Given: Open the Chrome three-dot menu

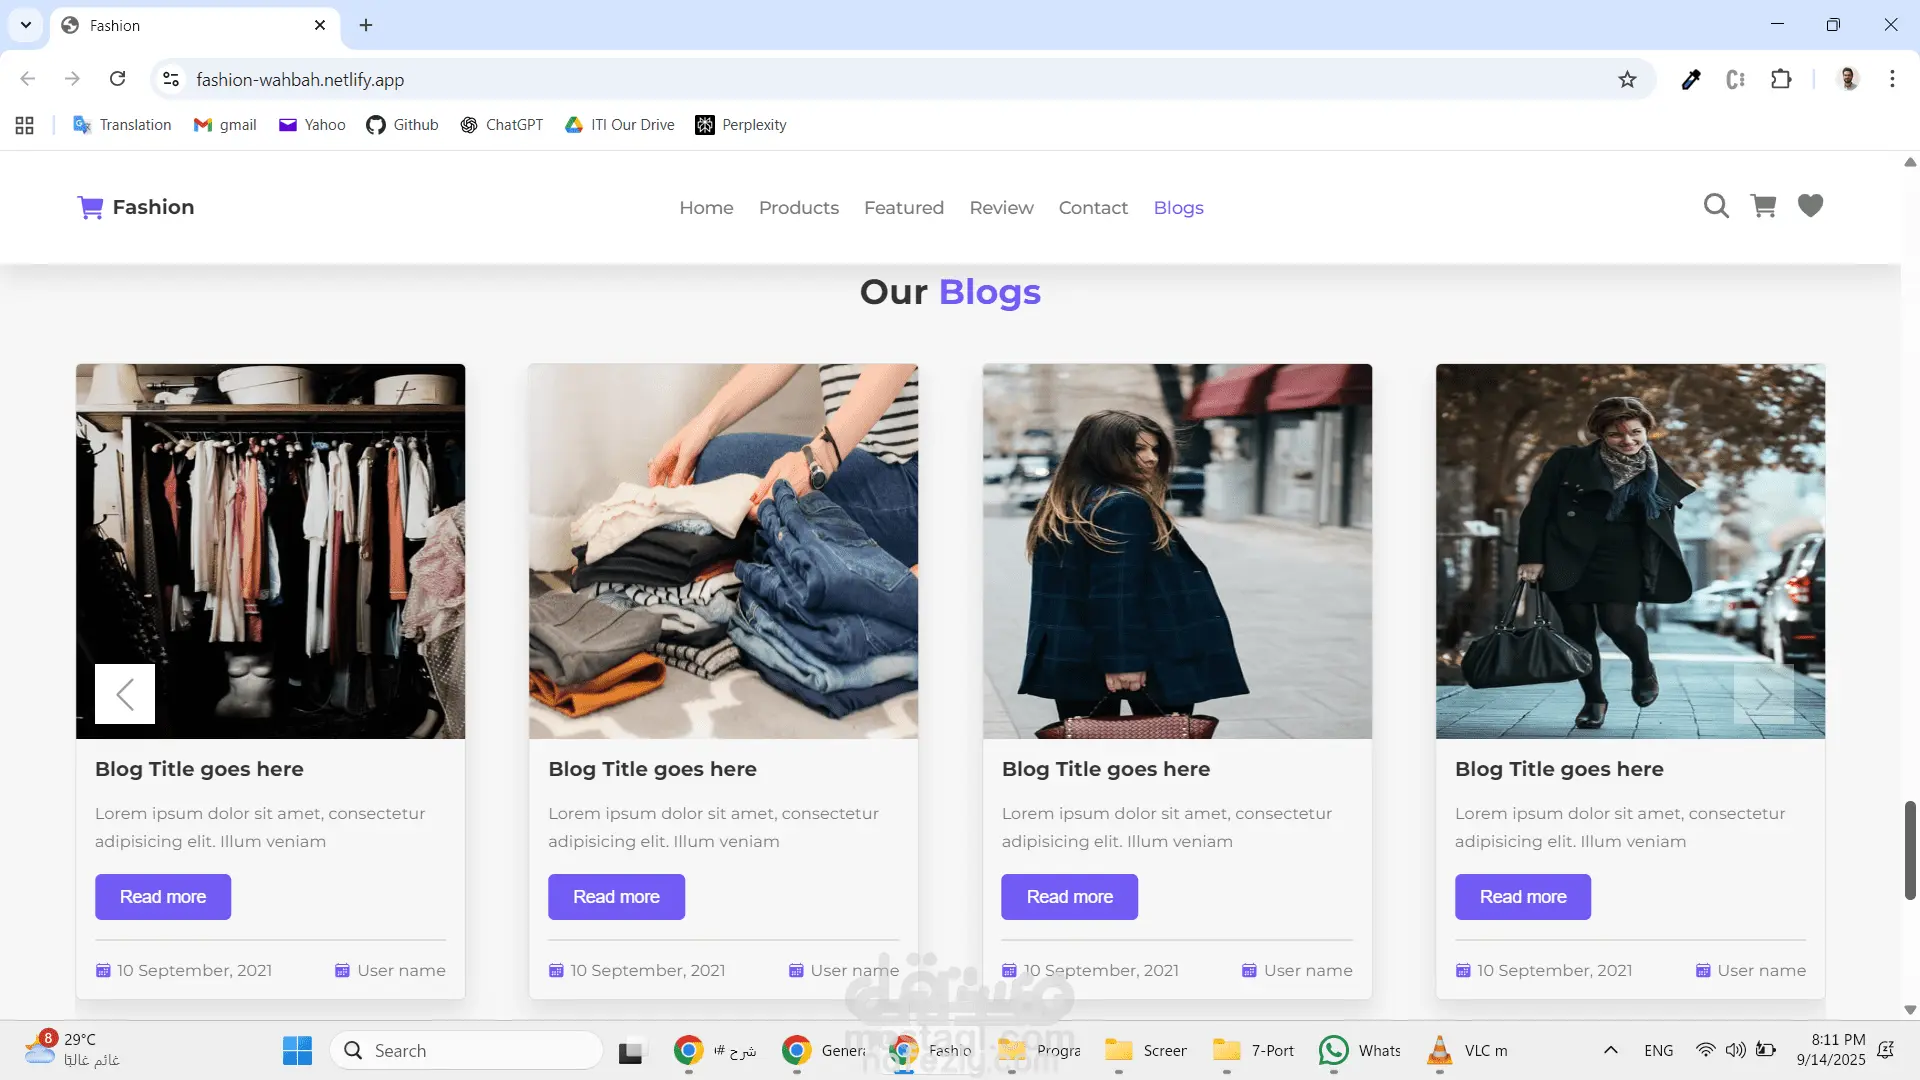Looking at the screenshot, I should 1892,79.
